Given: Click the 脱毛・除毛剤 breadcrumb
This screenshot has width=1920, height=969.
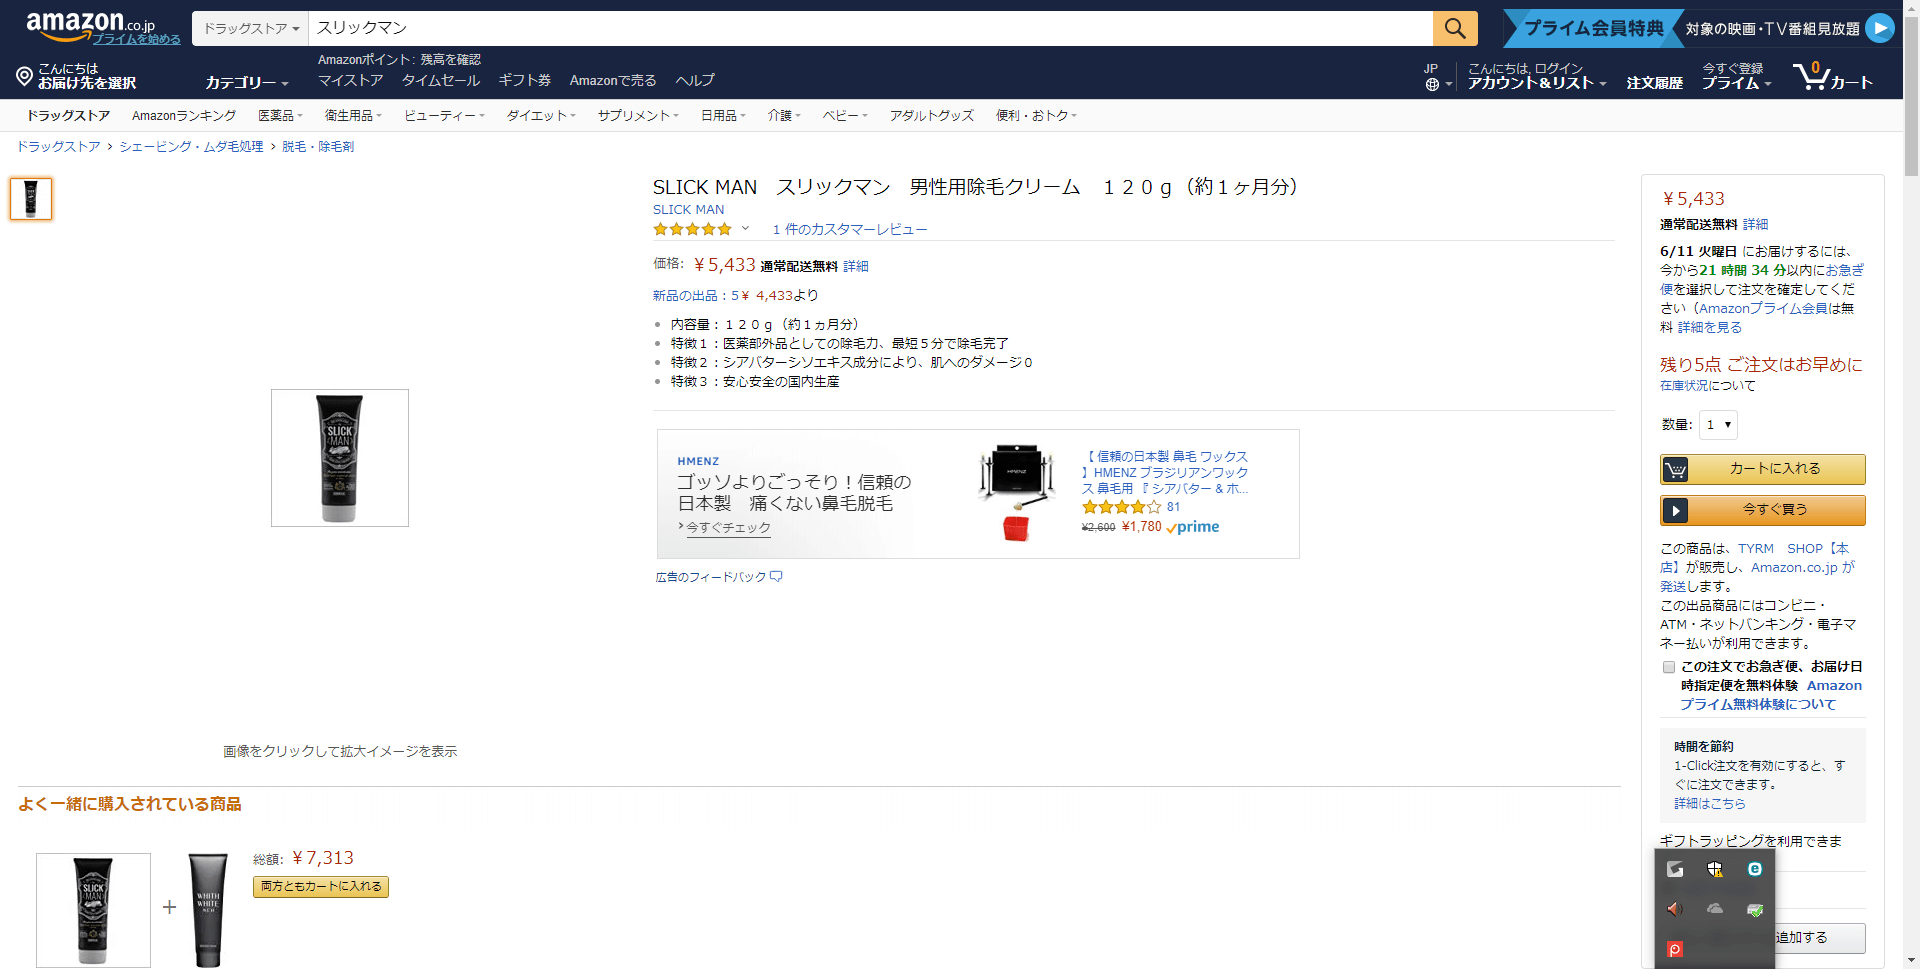Looking at the screenshot, I should [x=318, y=146].
